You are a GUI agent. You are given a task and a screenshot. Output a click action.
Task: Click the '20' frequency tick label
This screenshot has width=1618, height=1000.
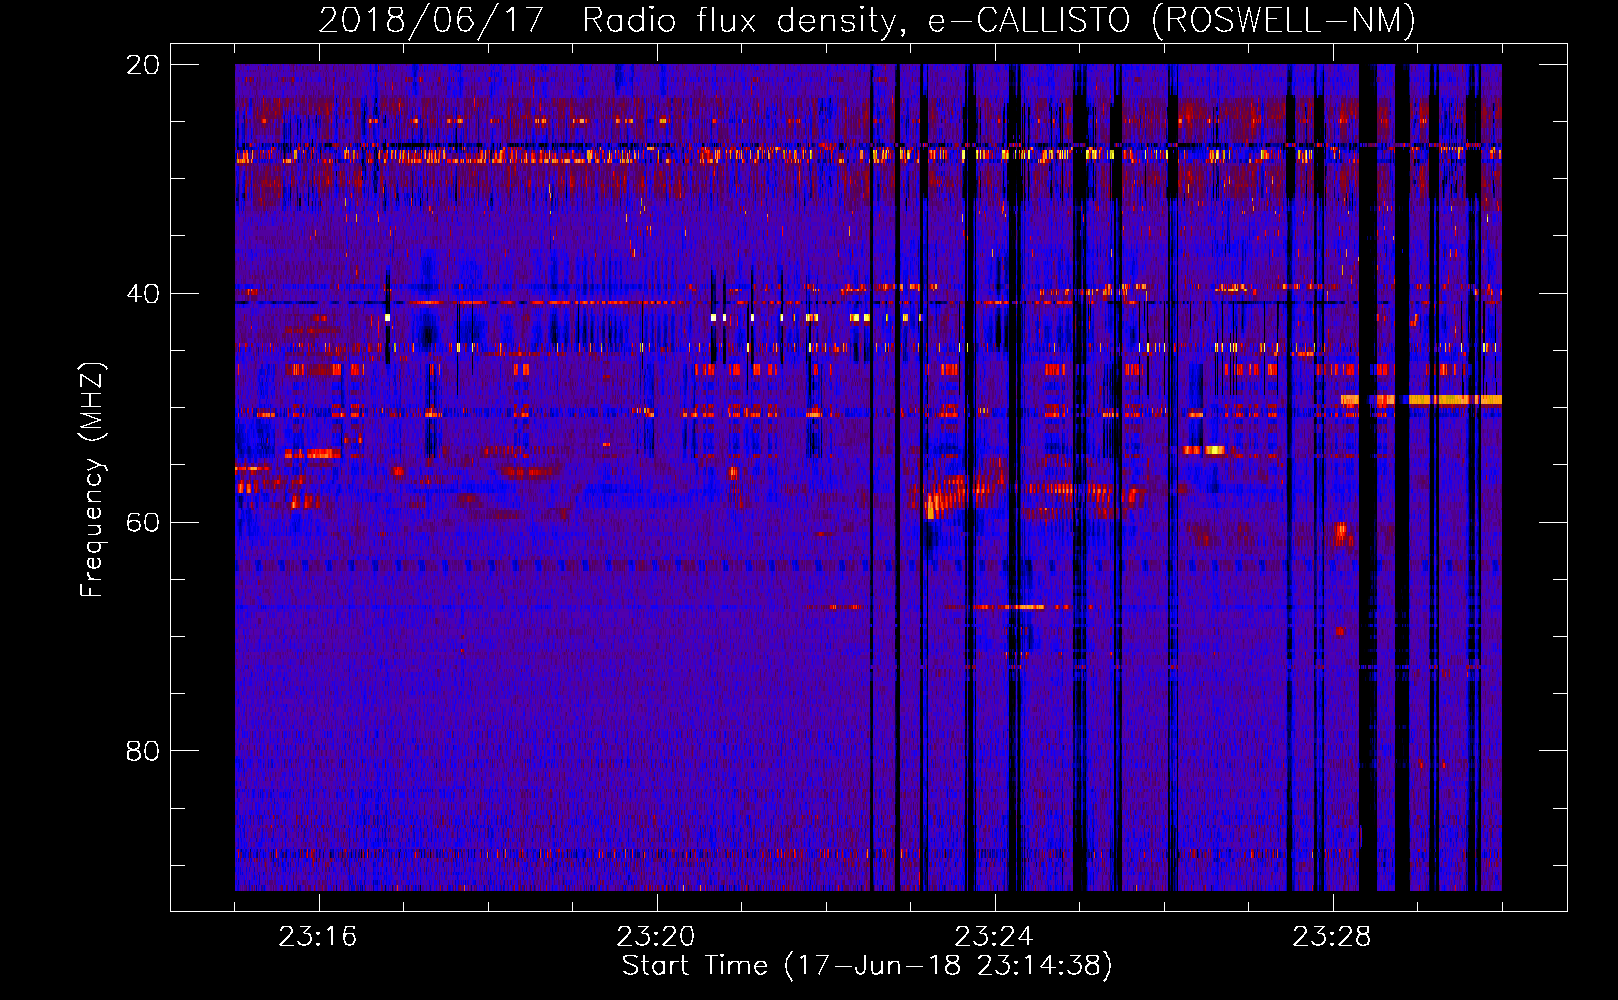click(x=143, y=65)
